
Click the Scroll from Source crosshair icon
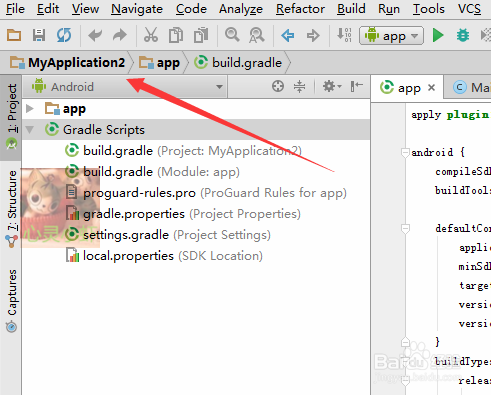pos(278,86)
